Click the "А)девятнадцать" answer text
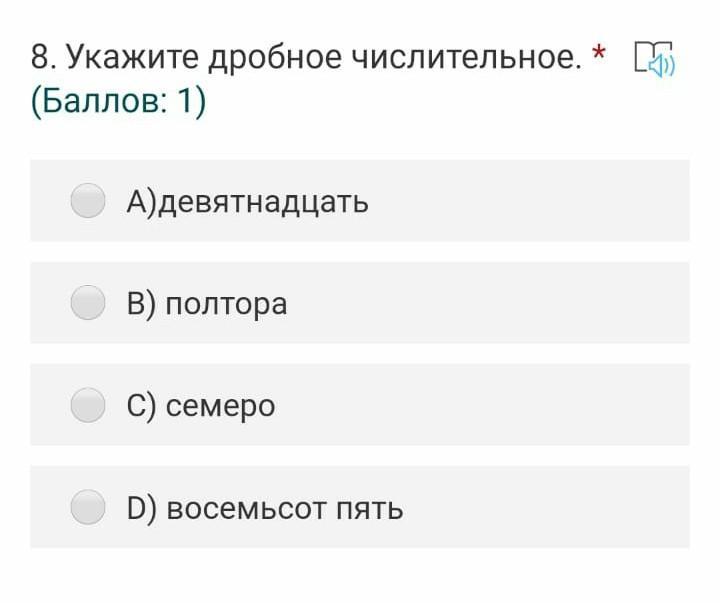 pyautogui.click(x=247, y=201)
